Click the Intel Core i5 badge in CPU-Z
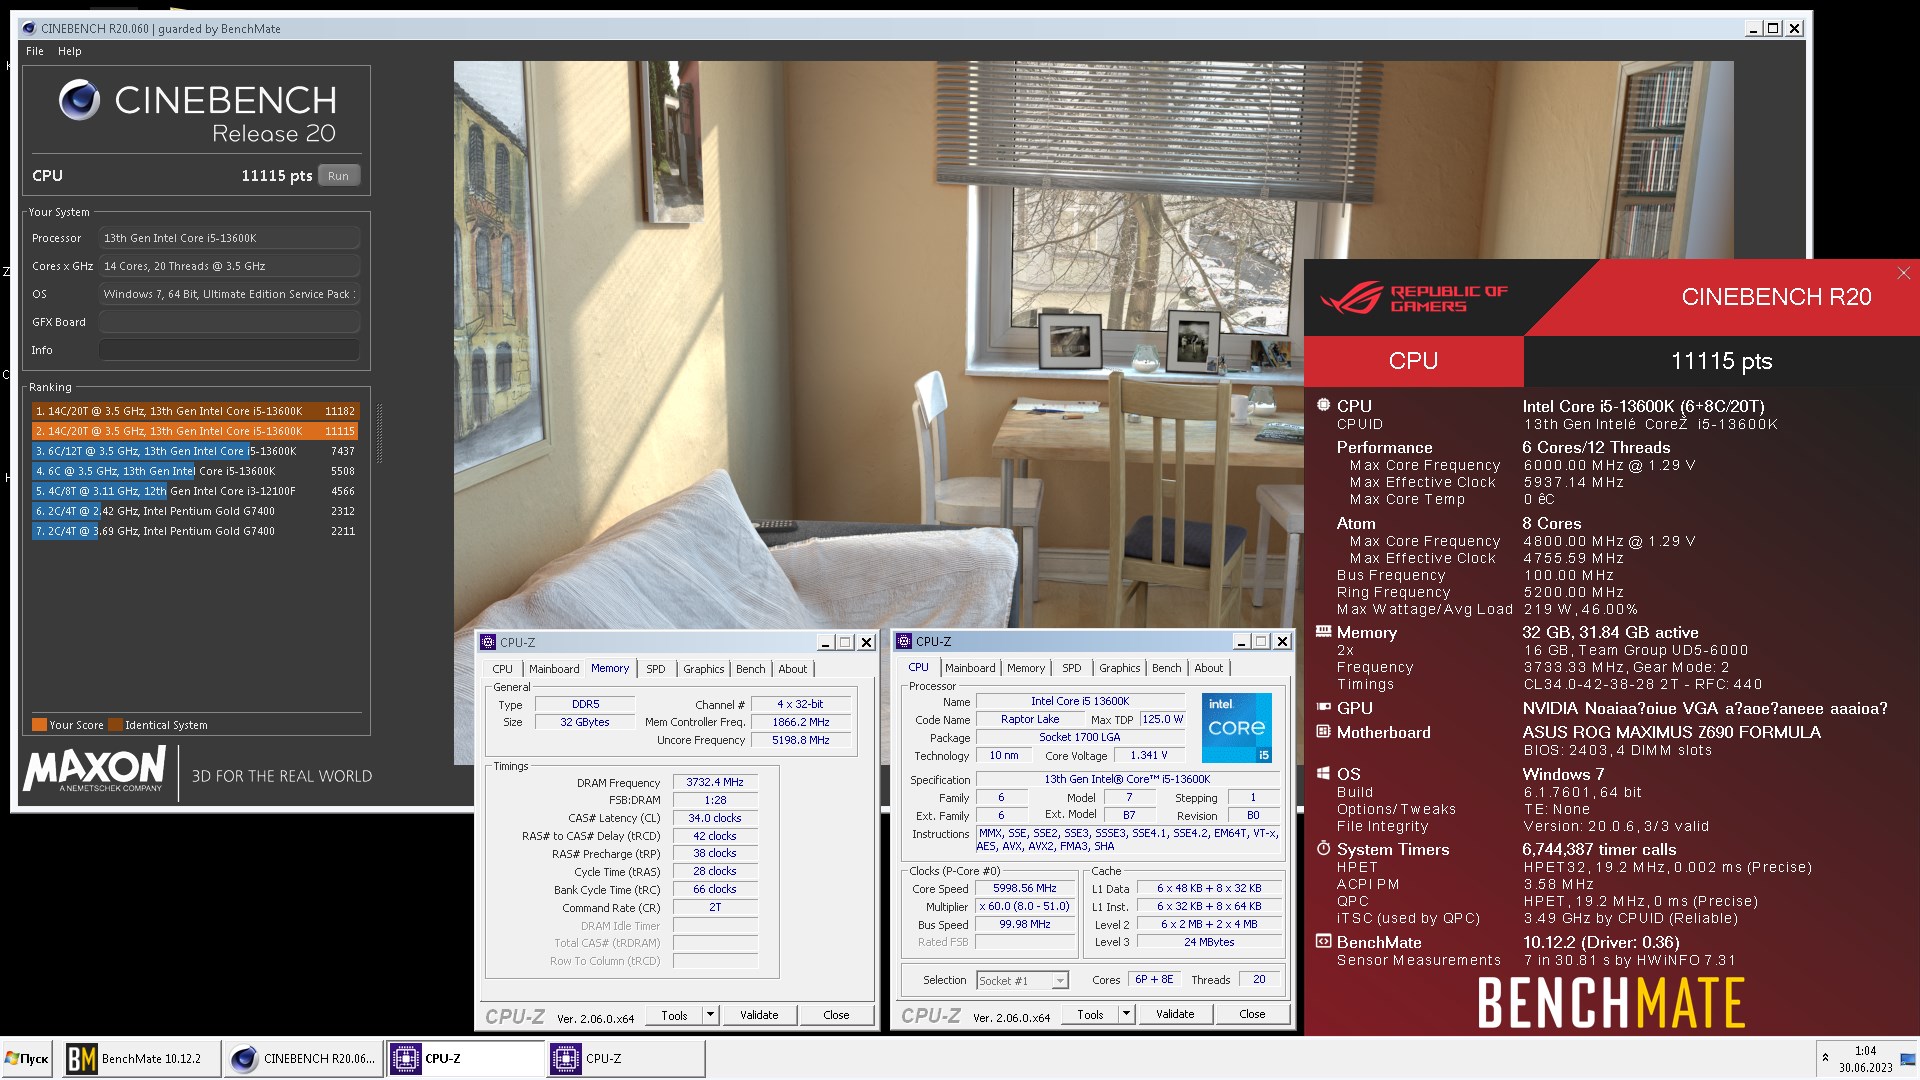 (1236, 728)
